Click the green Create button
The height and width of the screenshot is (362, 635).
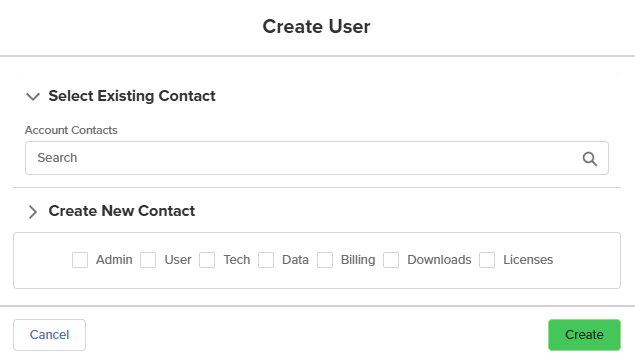[584, 335]
